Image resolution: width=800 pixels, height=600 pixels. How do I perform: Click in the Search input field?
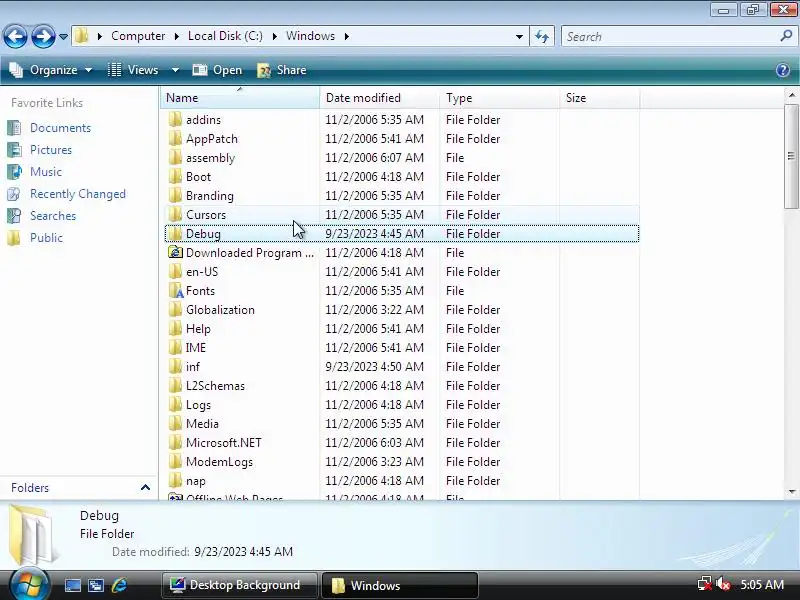point(669,36)
